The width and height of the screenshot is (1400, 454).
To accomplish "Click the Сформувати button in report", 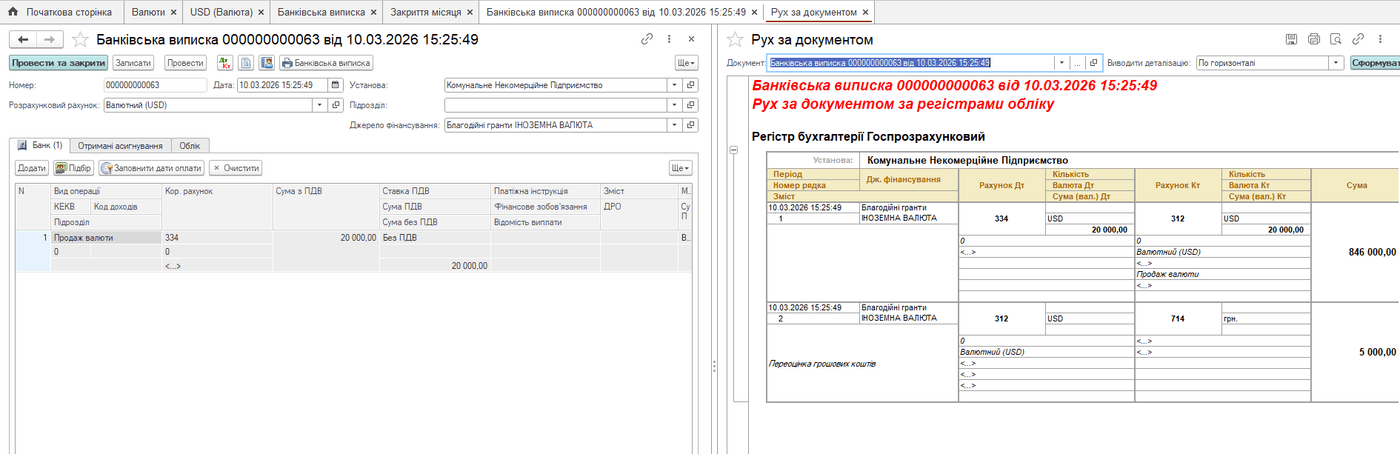I will [x=1377, y=62].
